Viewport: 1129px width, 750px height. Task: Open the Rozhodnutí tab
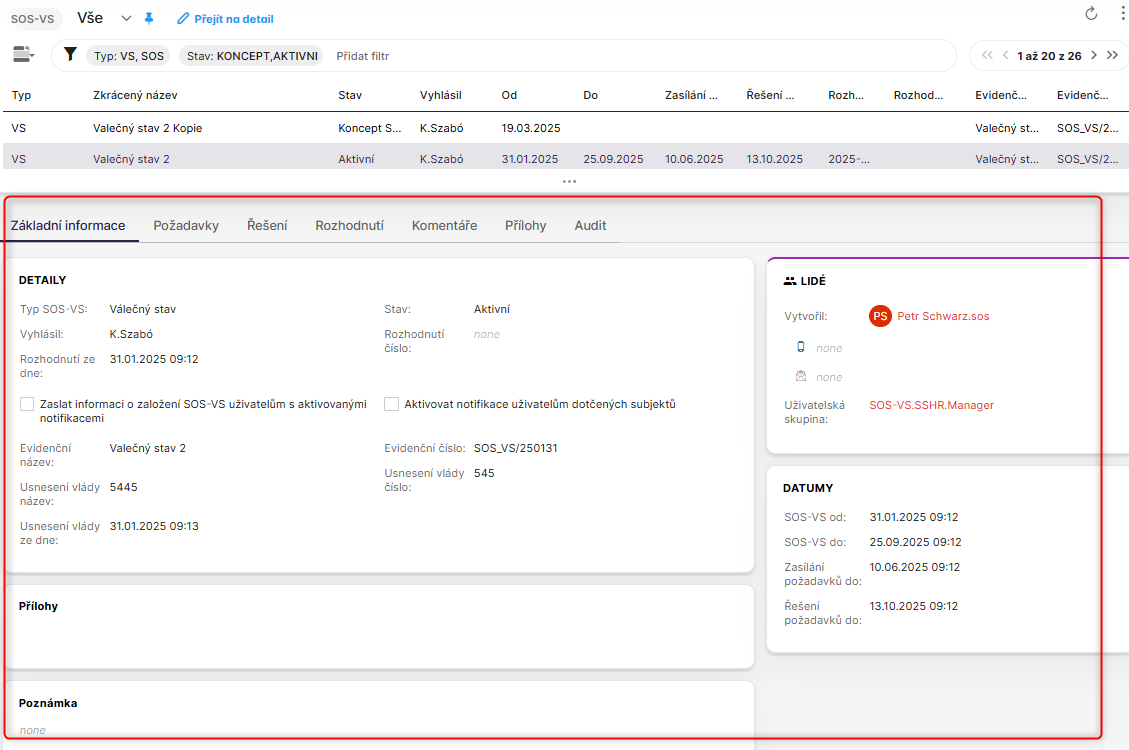(x=349, y=226)
